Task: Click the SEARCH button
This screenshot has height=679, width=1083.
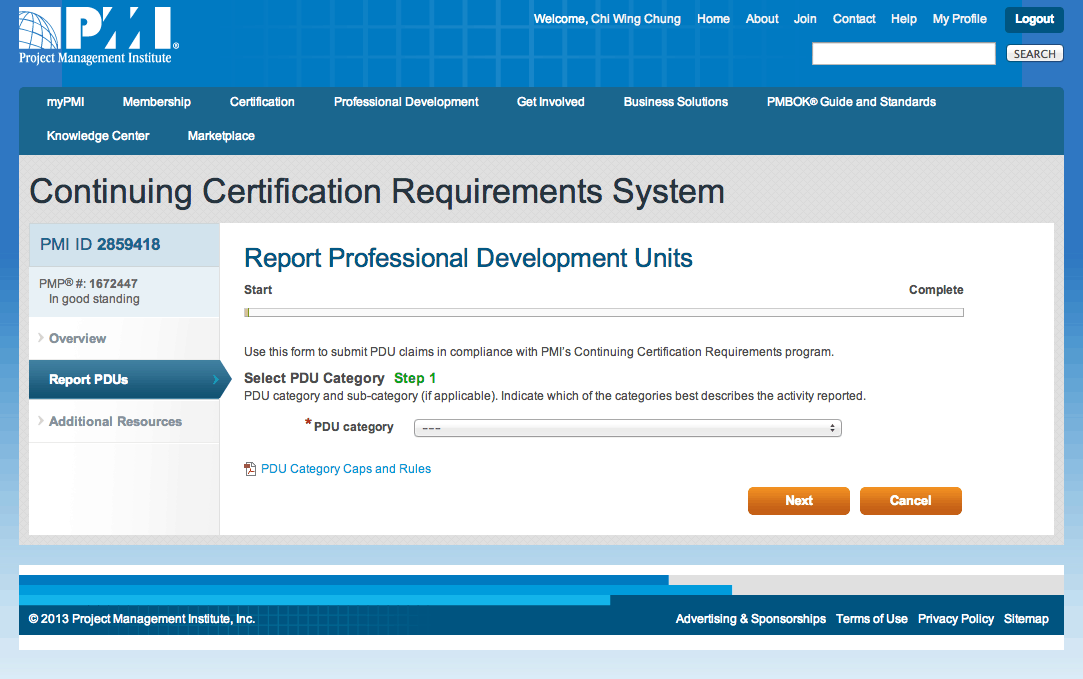Action: coord(1034,53)
